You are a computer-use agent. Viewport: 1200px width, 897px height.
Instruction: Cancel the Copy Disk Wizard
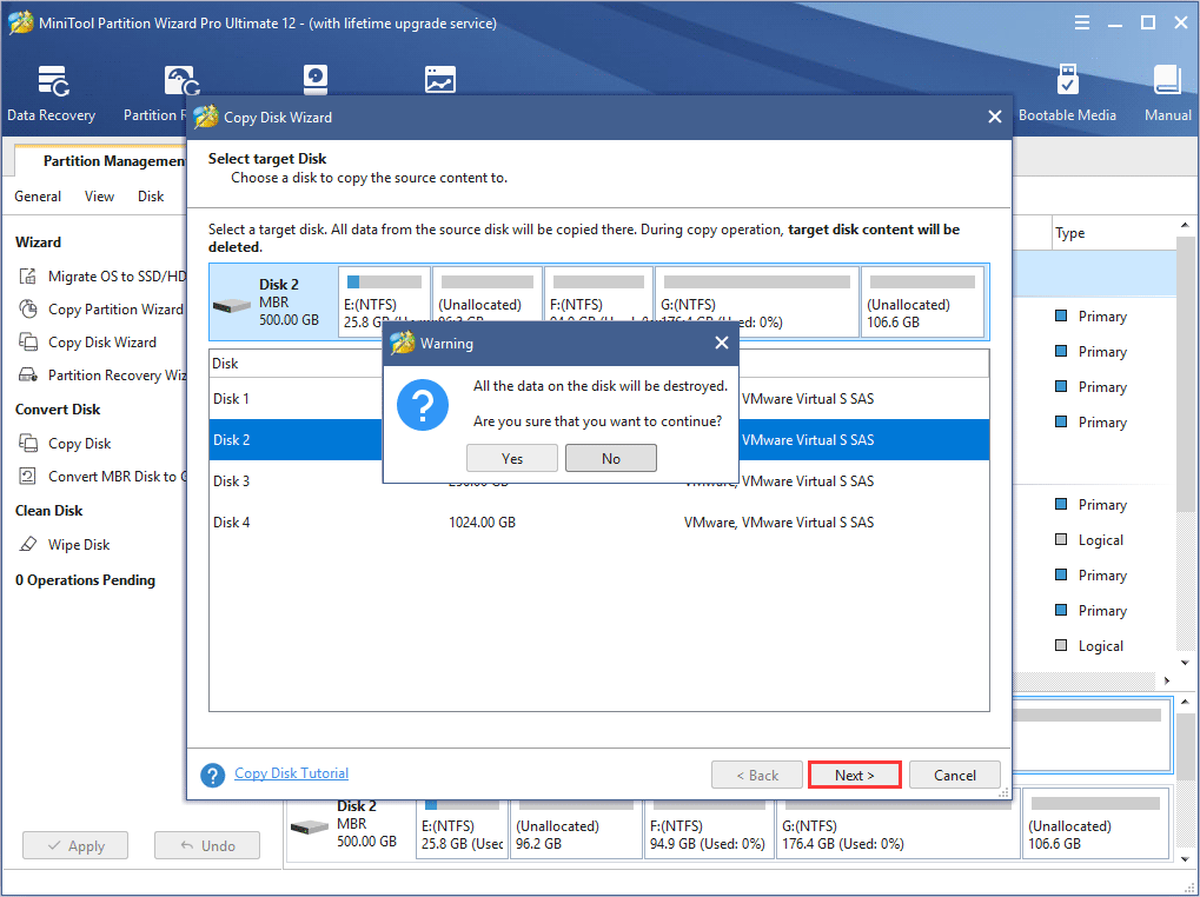coord(955,775)
